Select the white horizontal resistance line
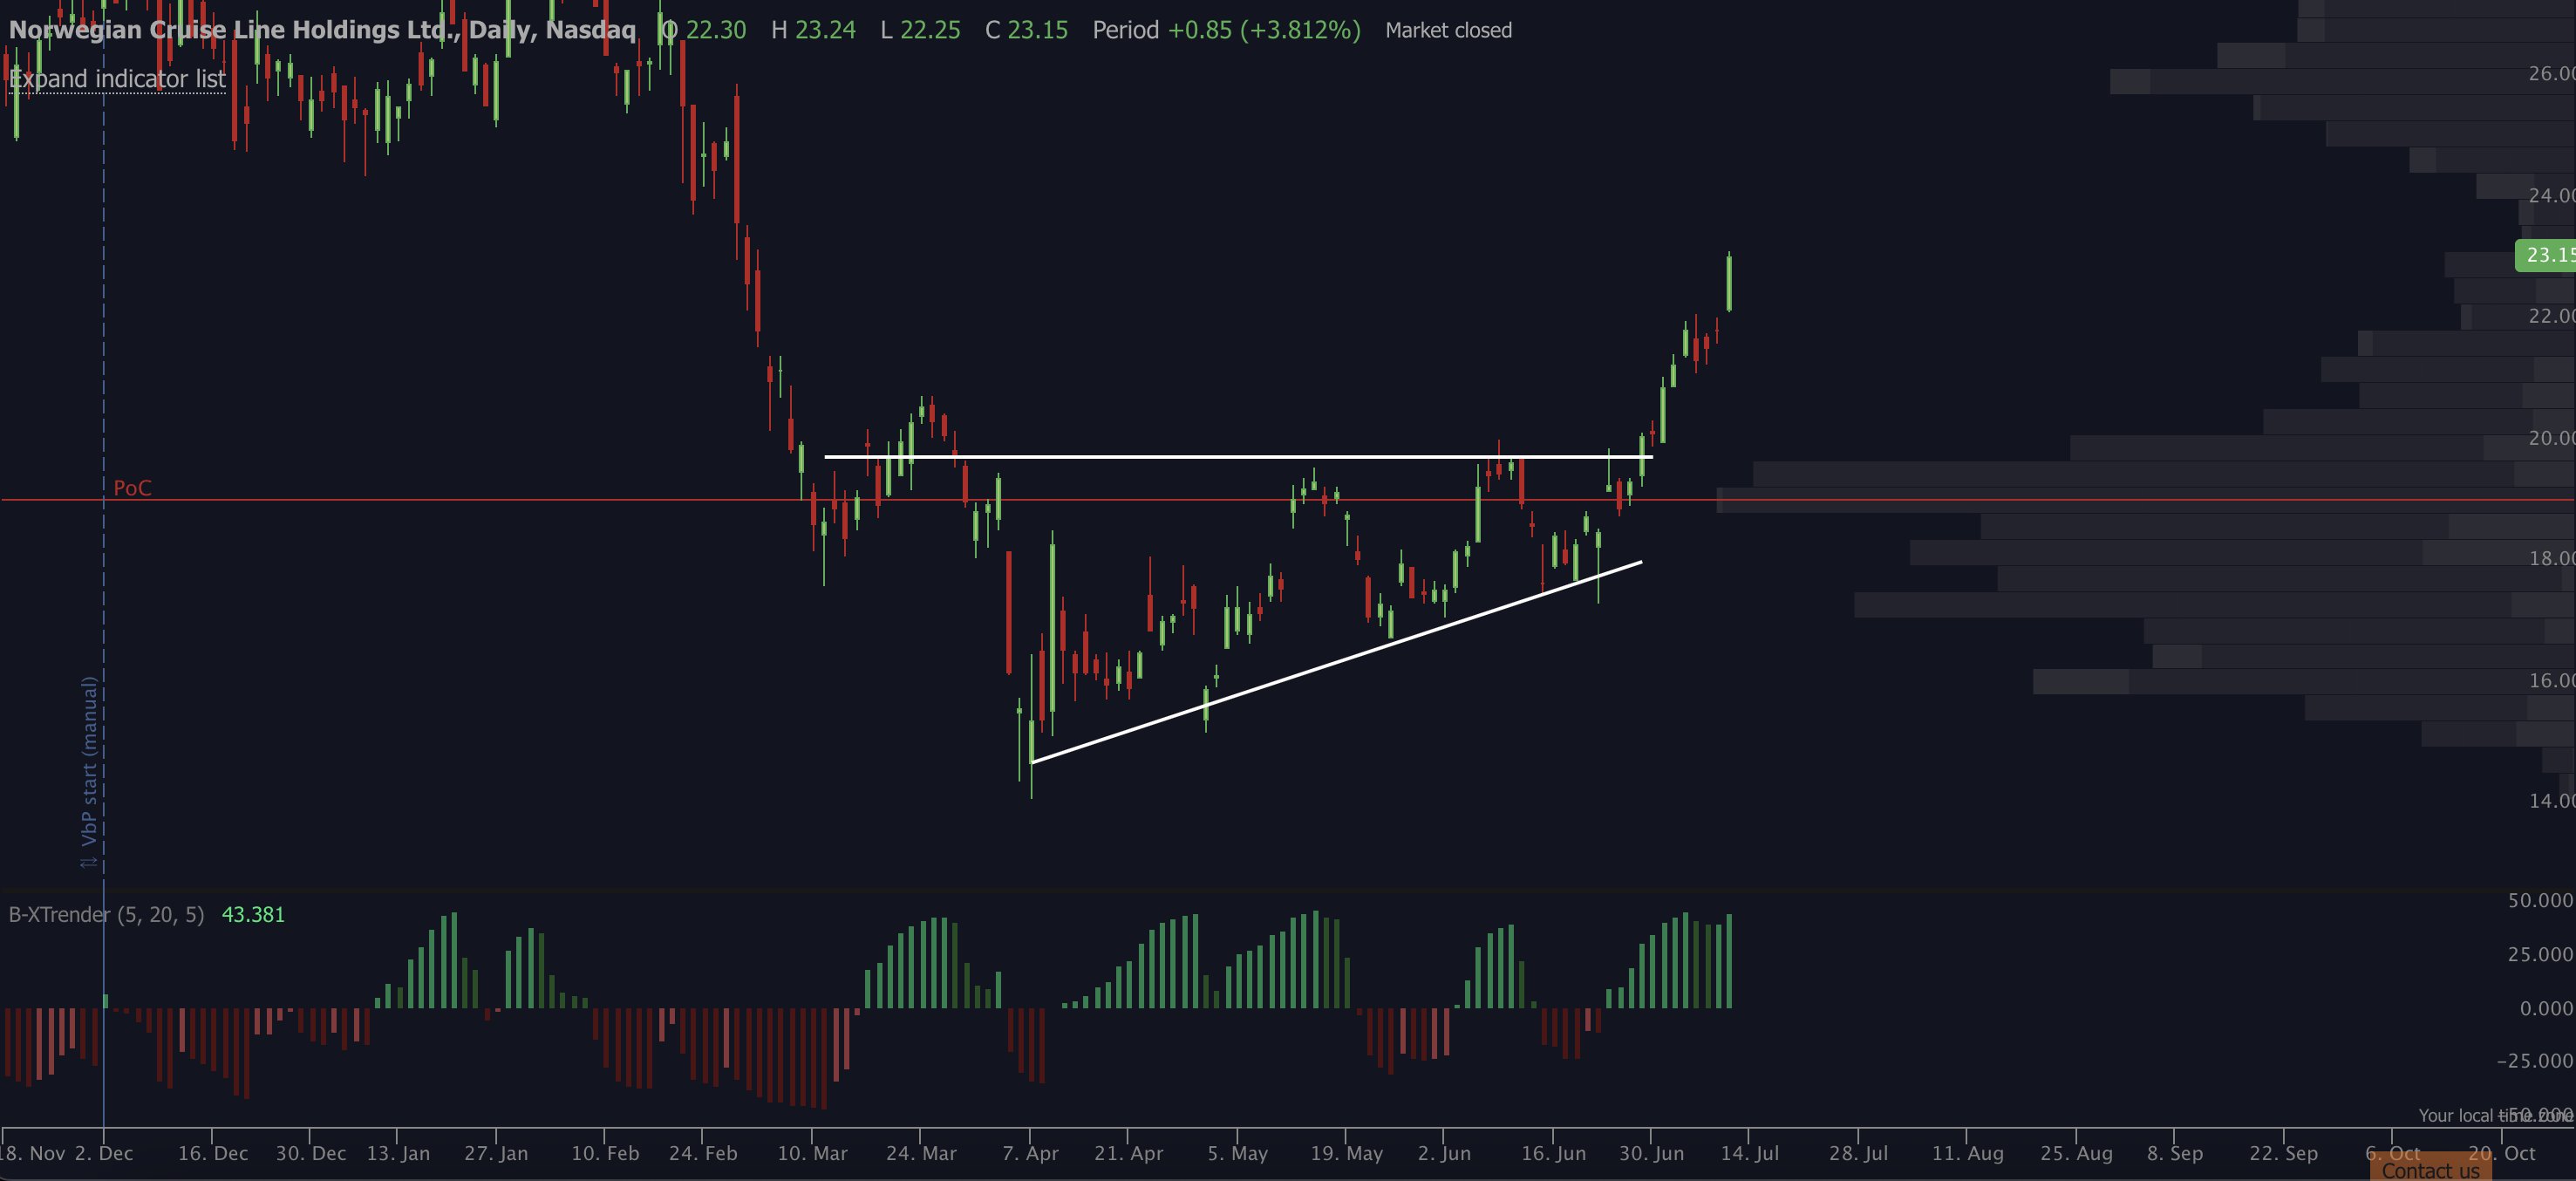Screen dimensions: 2576x1181 click(1238, 457)
